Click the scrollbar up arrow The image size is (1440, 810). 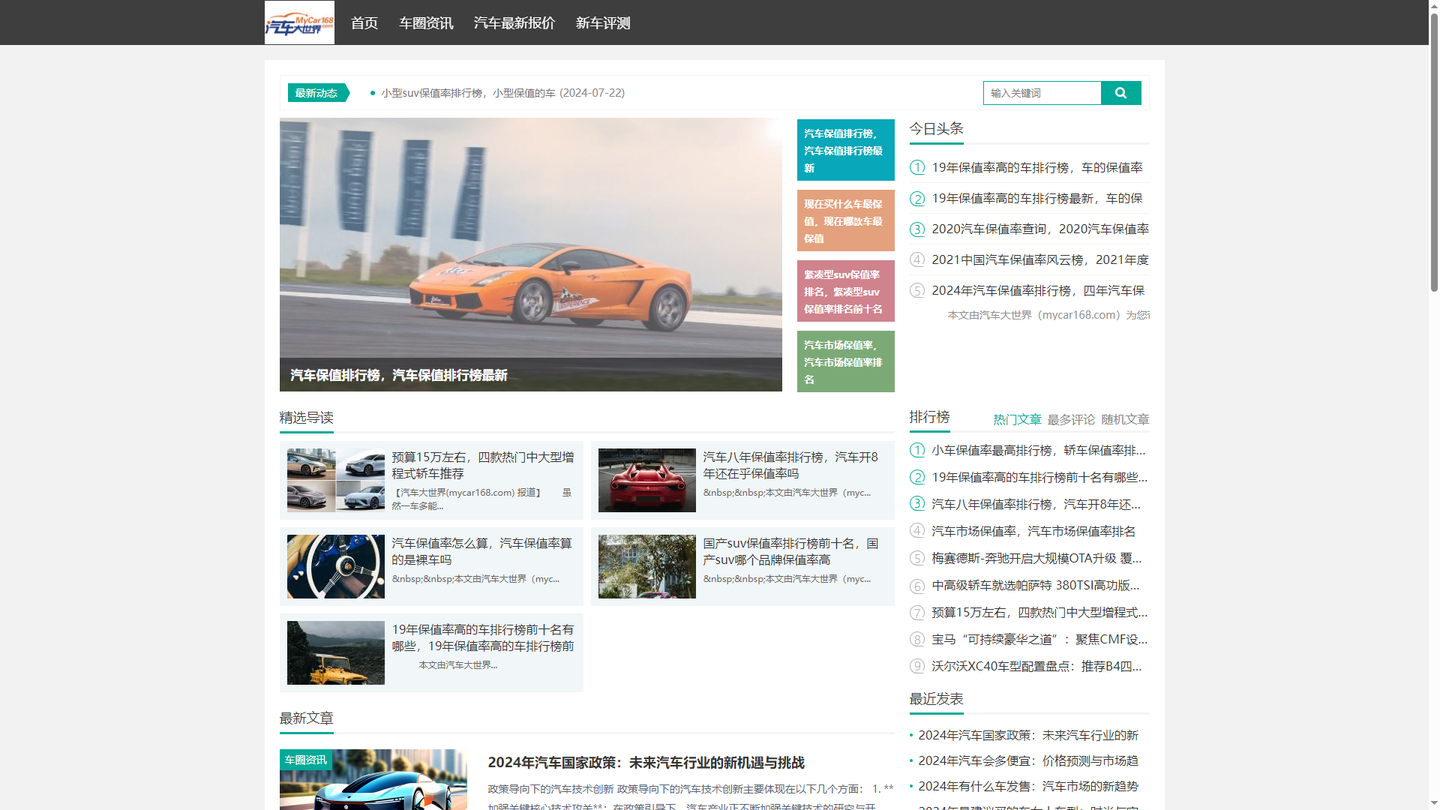[1434, 5]
